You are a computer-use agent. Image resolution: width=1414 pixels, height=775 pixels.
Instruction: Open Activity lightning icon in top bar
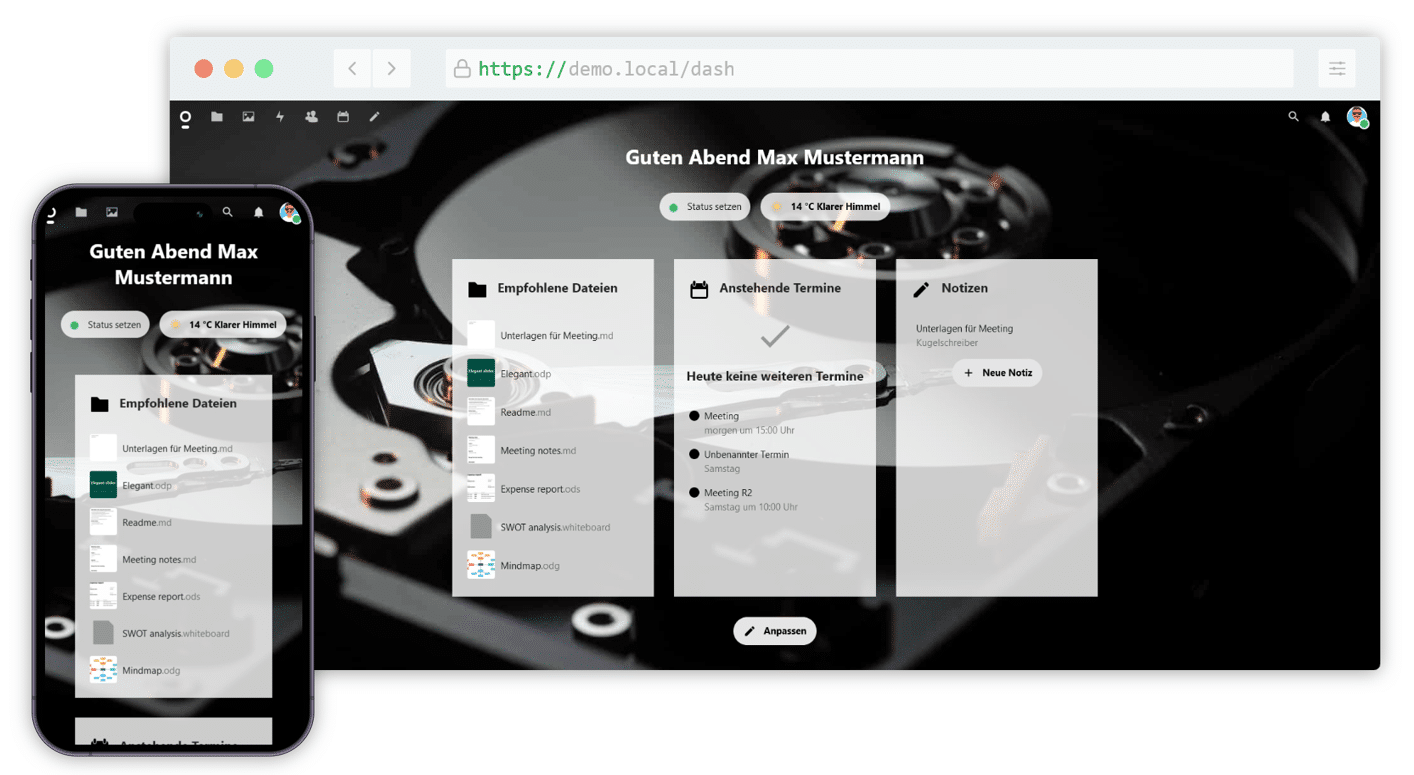click(280, 117)
